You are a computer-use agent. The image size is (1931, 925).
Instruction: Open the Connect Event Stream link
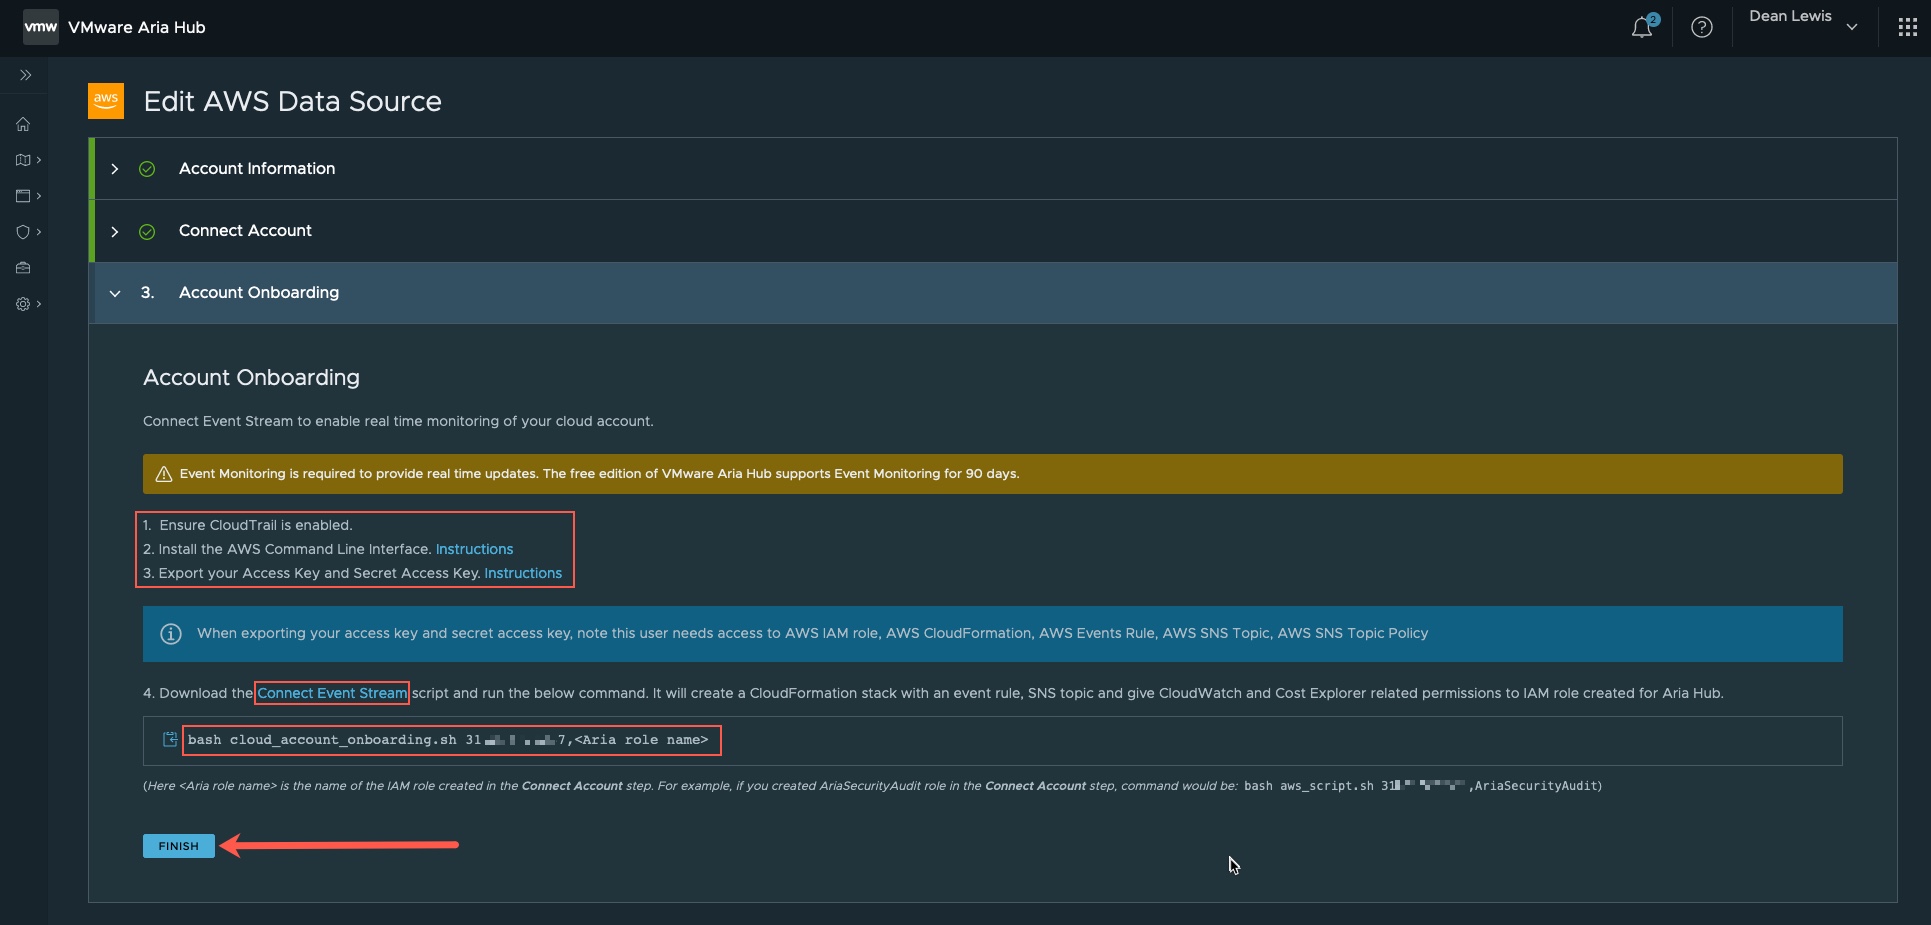coord(331,692)
